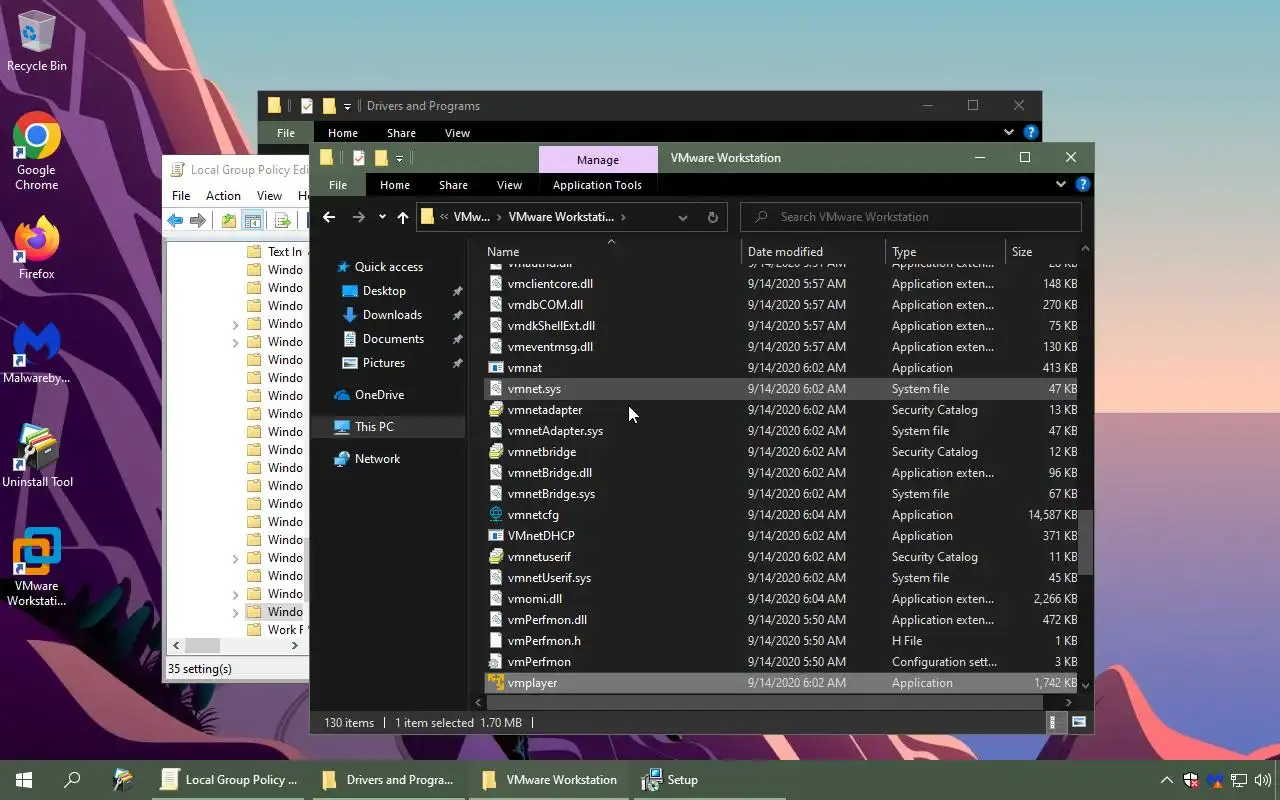
Task: Open the Recycle Bin desktop icon
Action: (37, 42)
